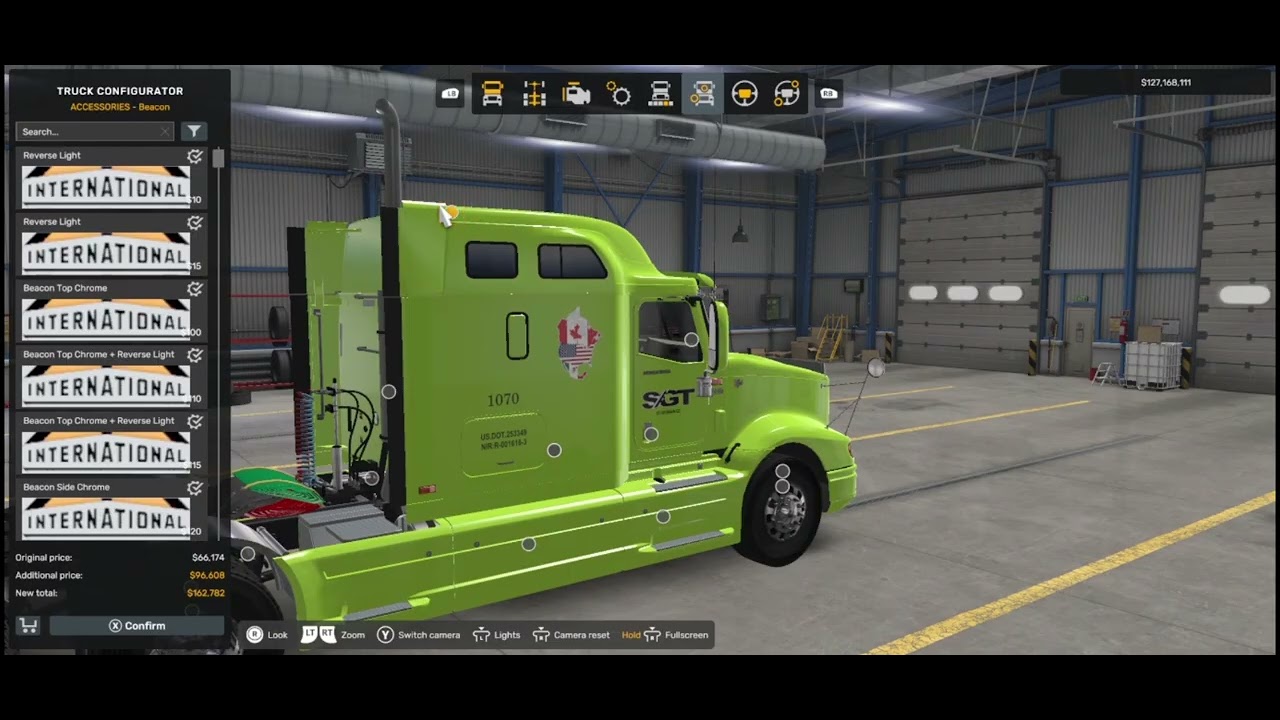The width and height of the screenshot is (1280, 720).
Task: Select accessory node on the hood mirror
Action: click(876, 368)
